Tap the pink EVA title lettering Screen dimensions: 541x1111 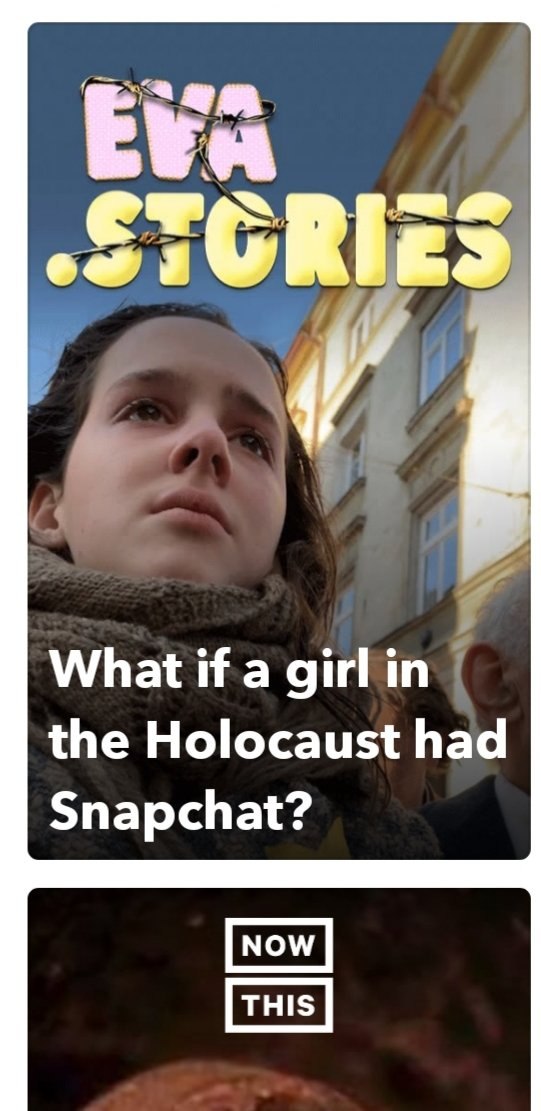[179, 128]
